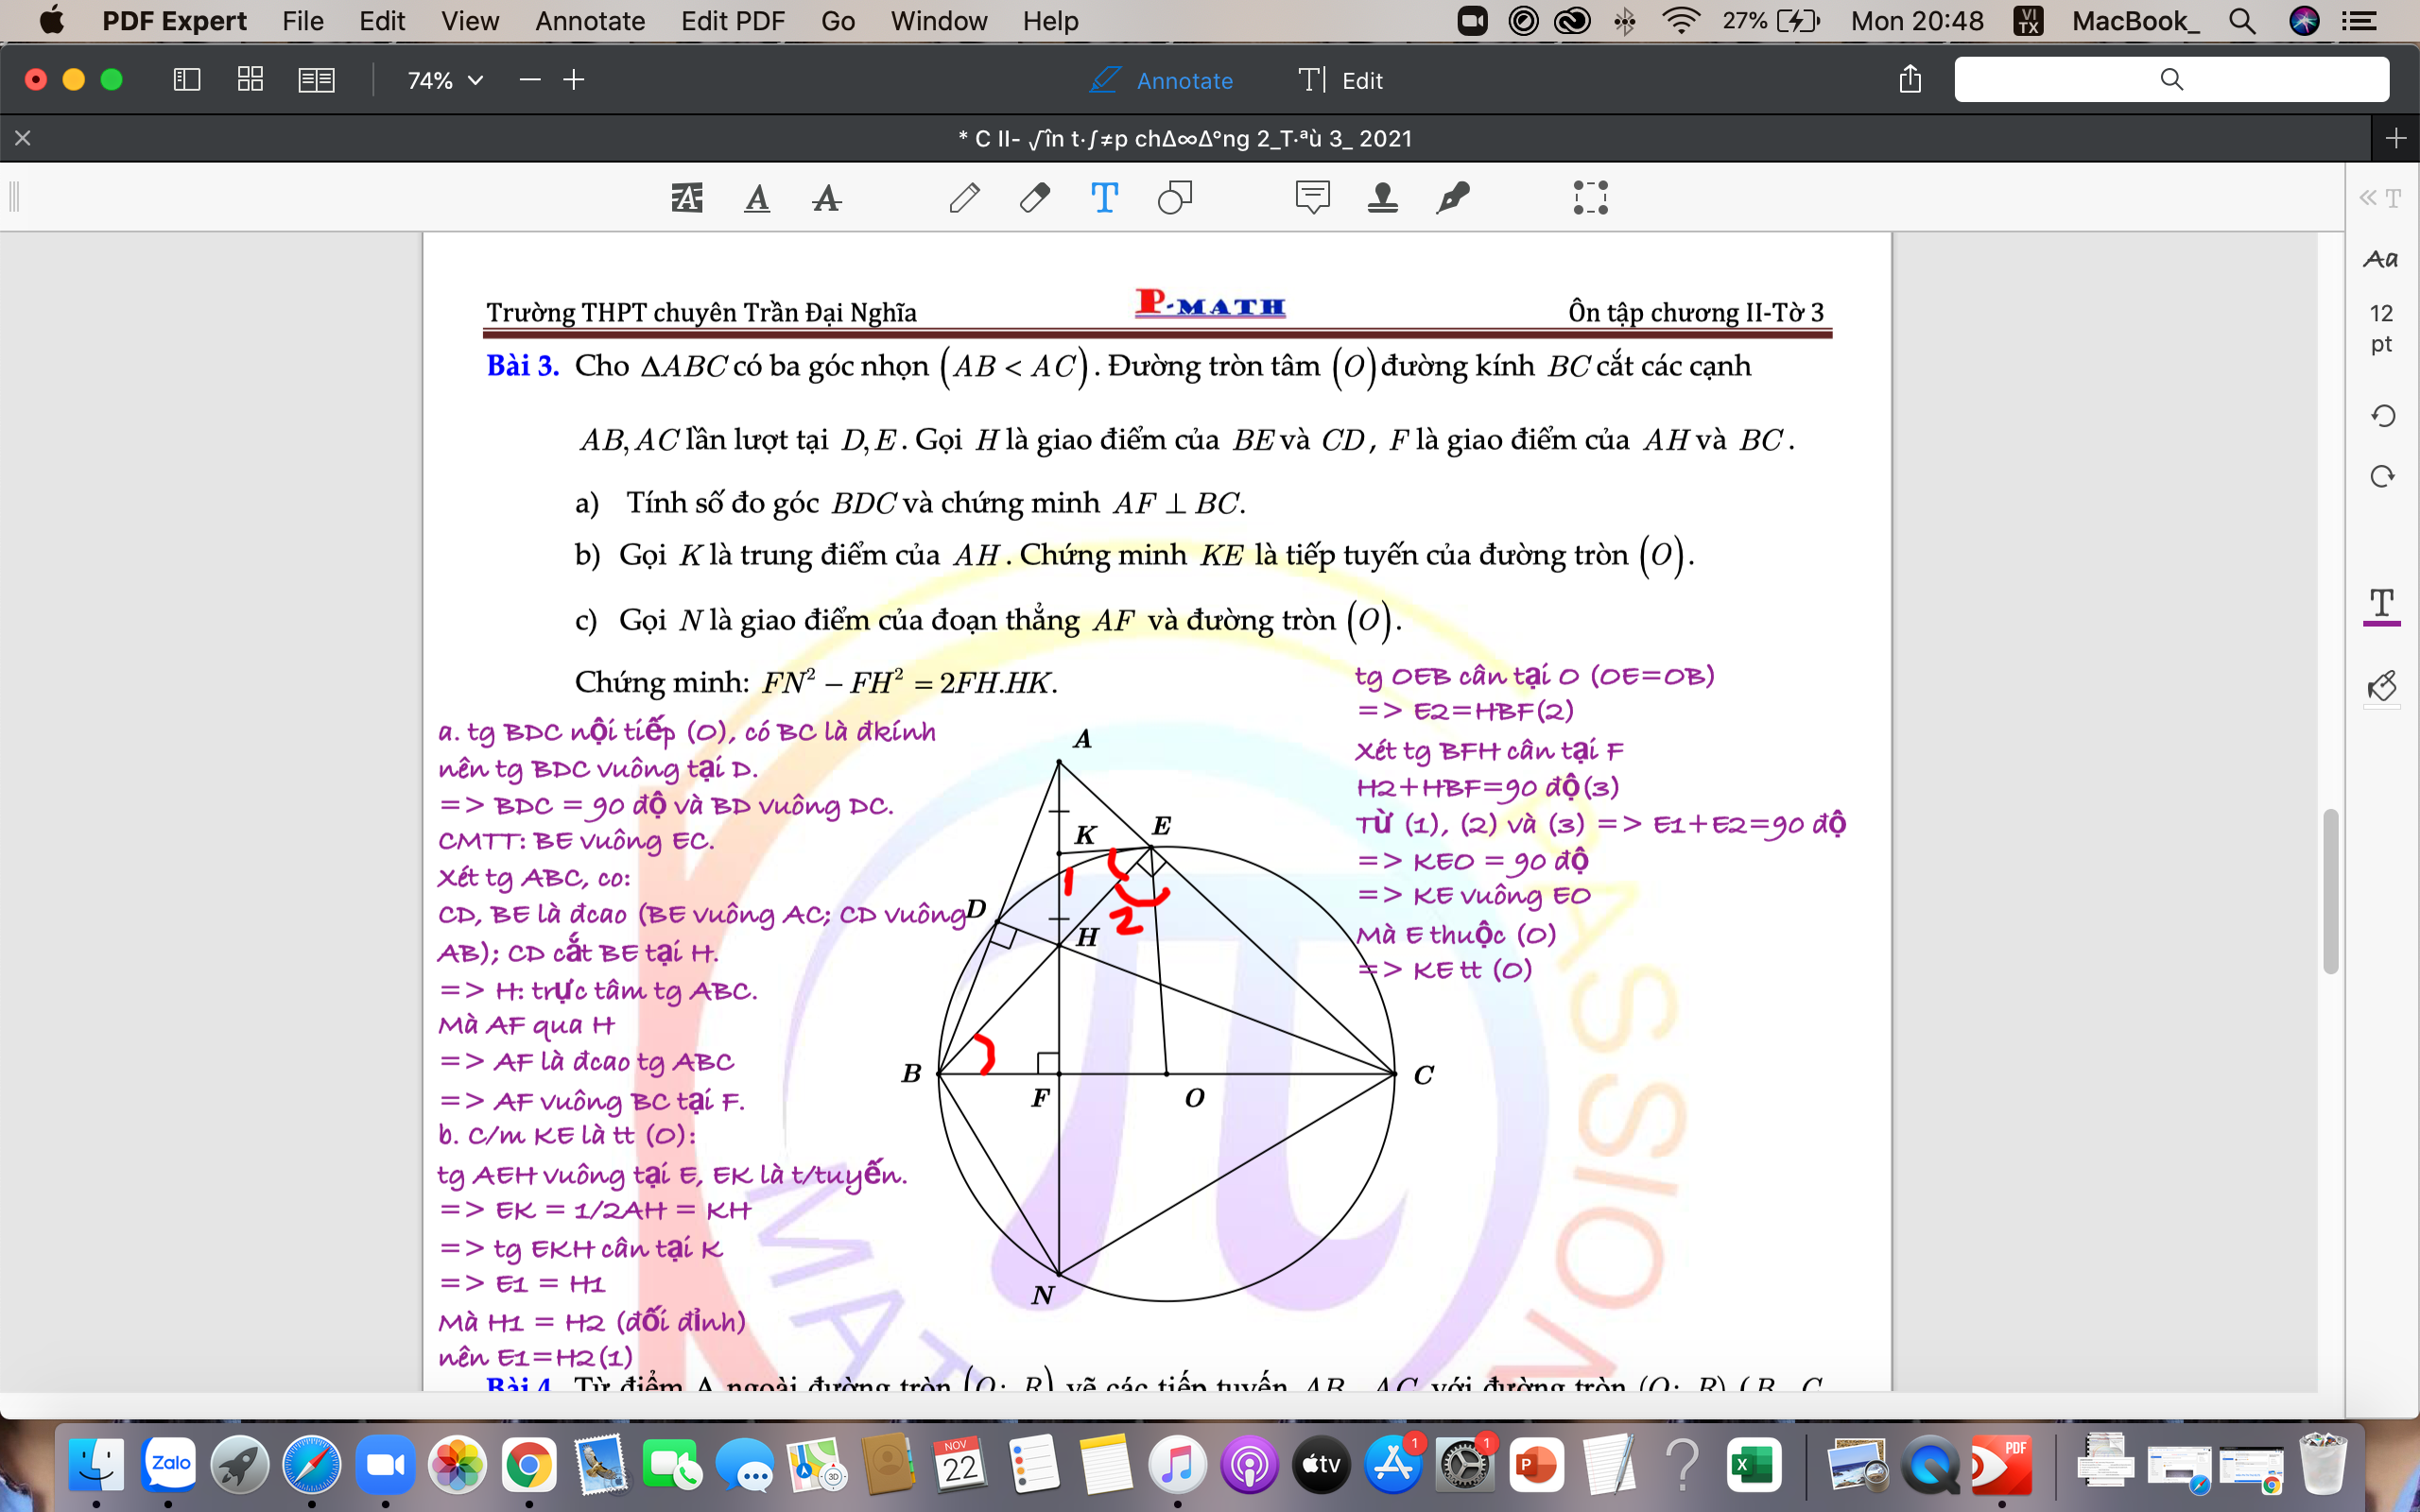
Task: Click the Share export icon
Action: 1910,79
